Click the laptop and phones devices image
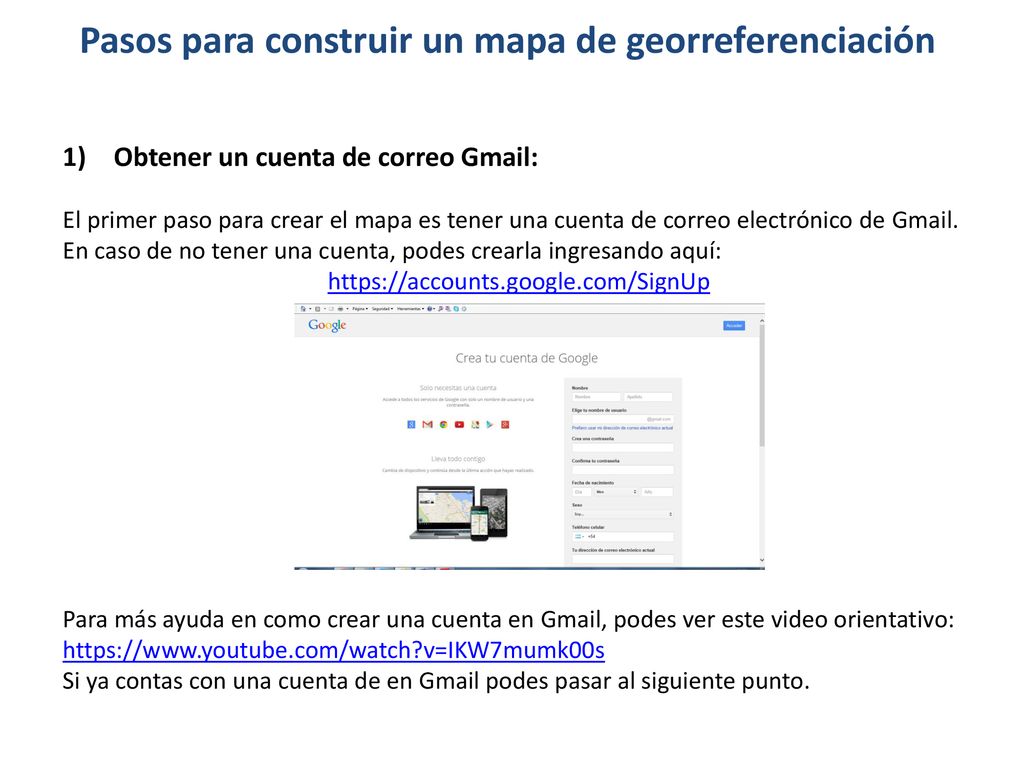This screenshot has width=1024, height=768. pyautogui.click(x=458, y=513)
